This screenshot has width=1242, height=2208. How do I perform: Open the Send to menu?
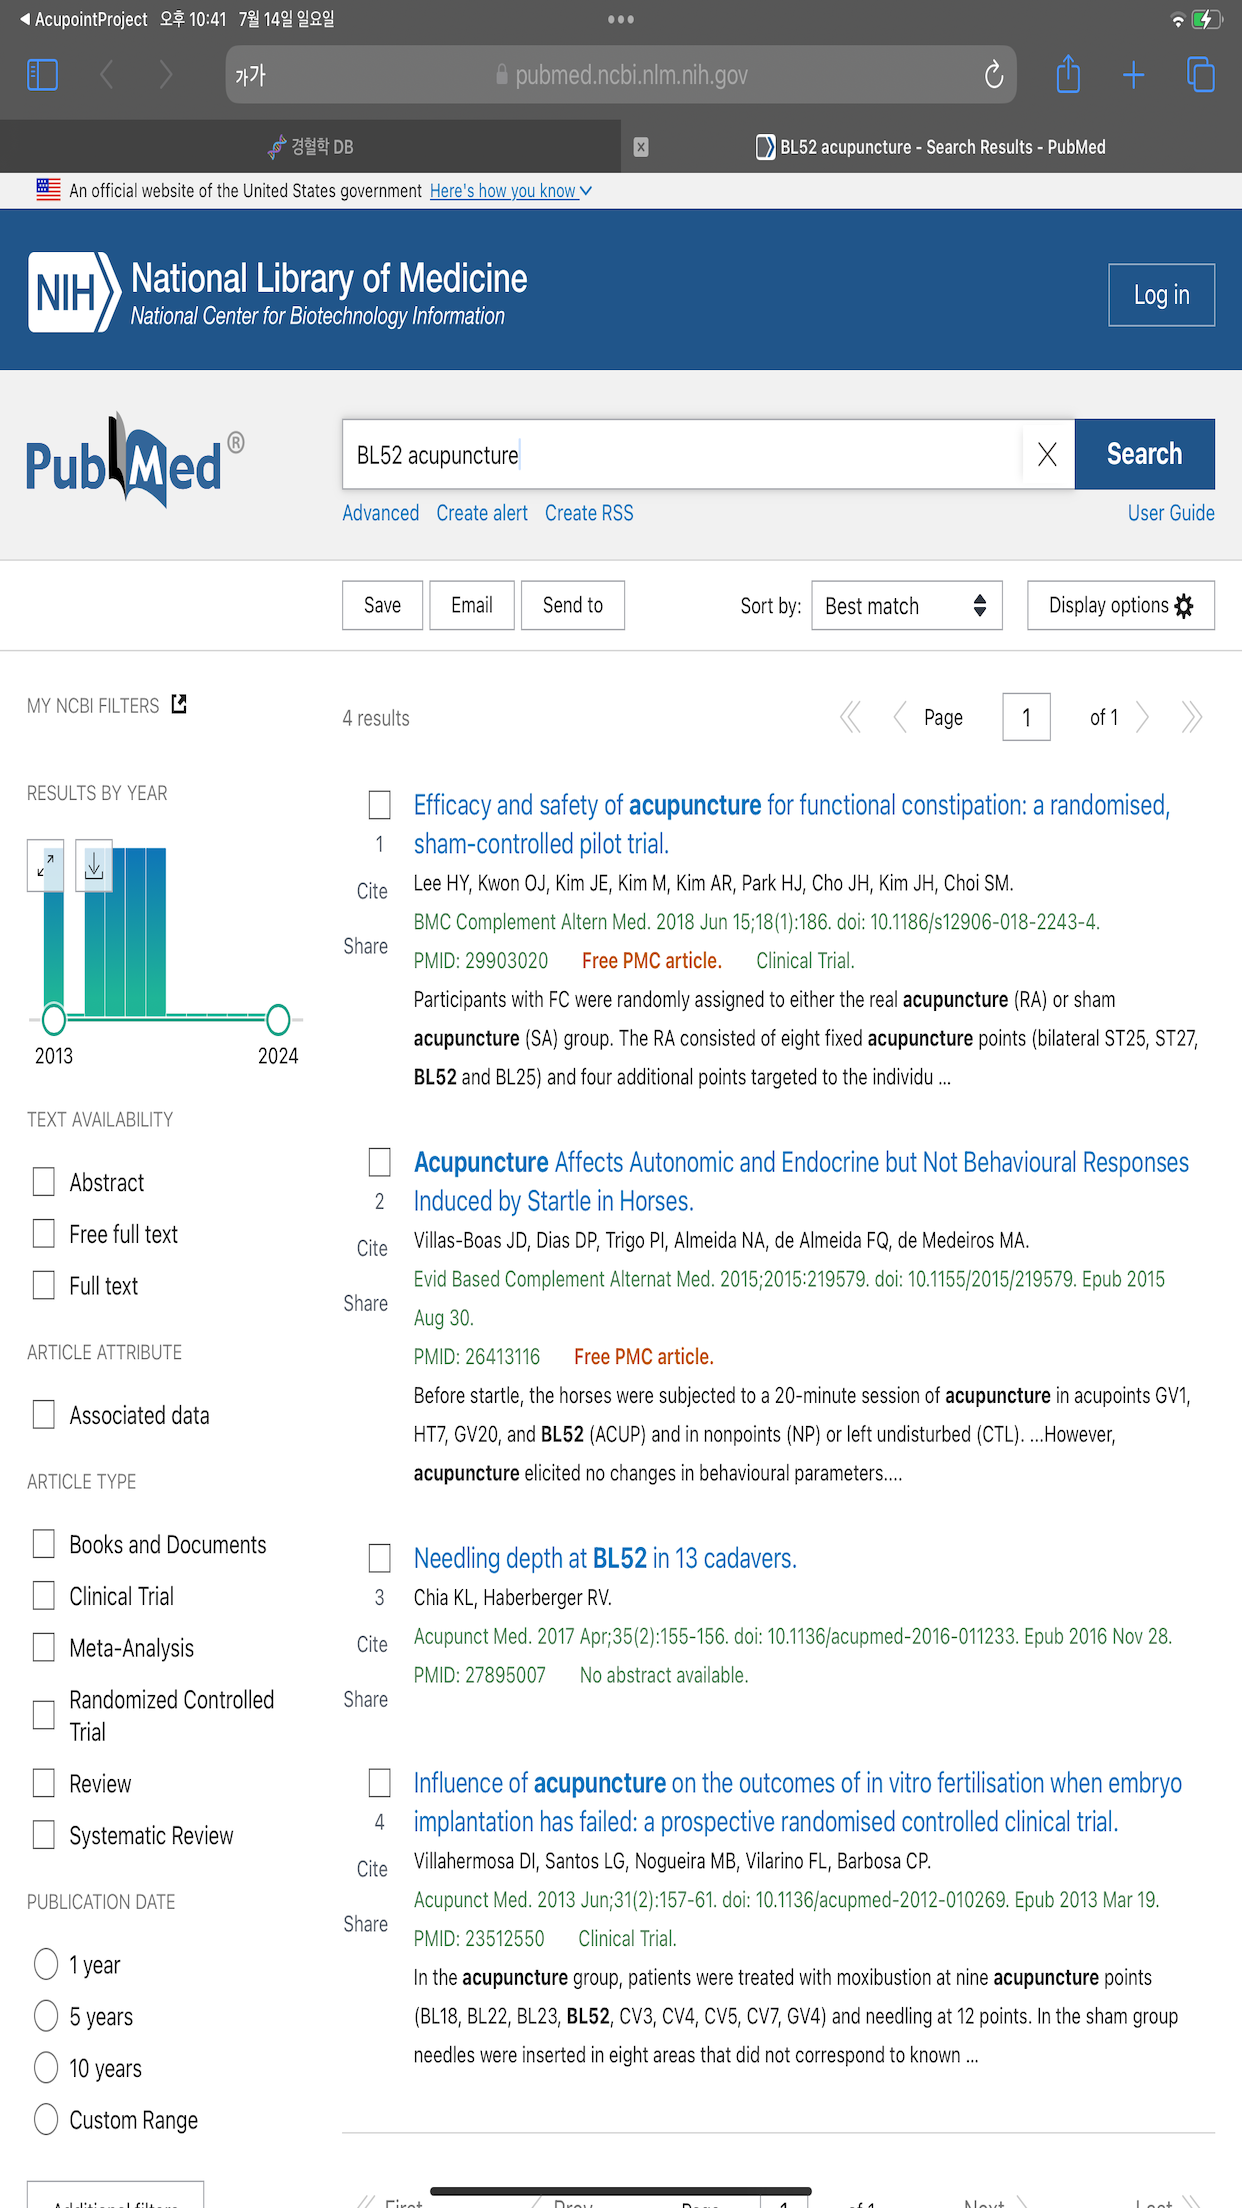[x=573, y=605]
